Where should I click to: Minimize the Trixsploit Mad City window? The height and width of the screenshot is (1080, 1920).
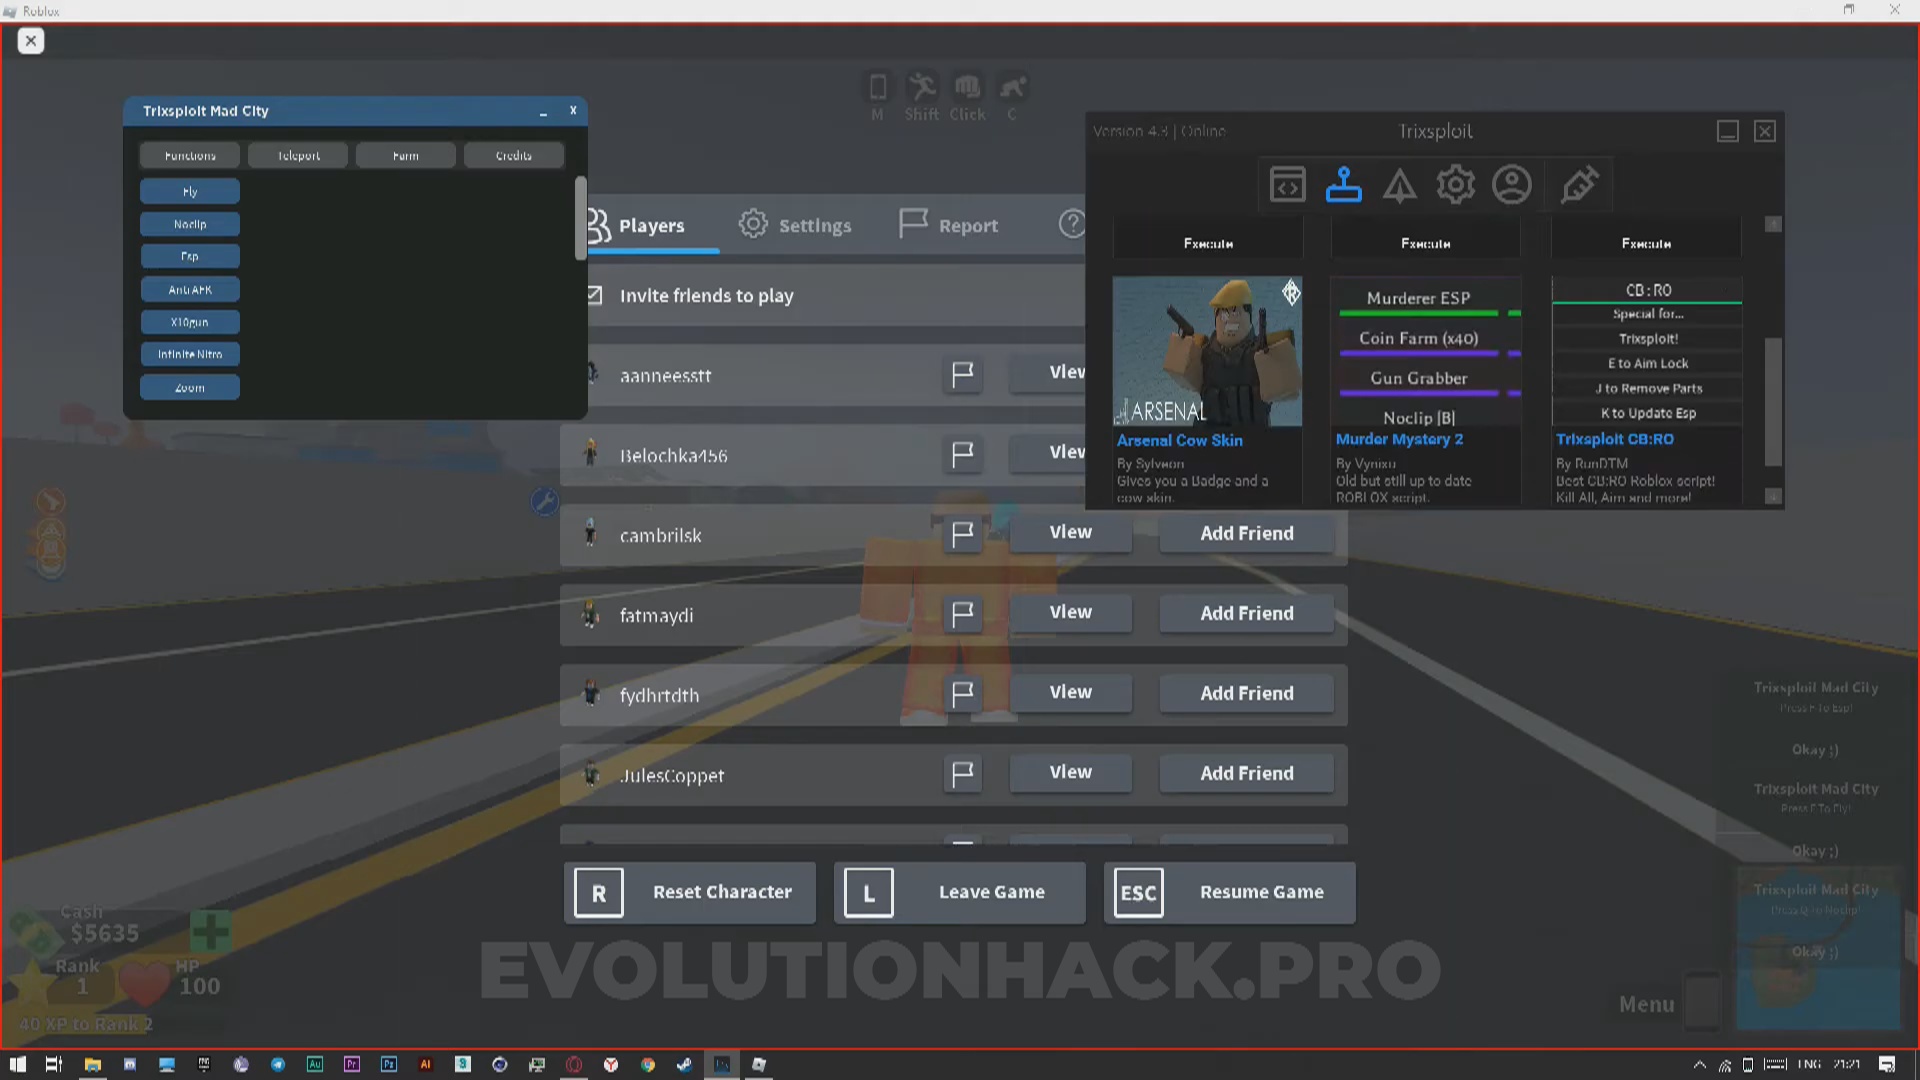click(x=543, y=112)
